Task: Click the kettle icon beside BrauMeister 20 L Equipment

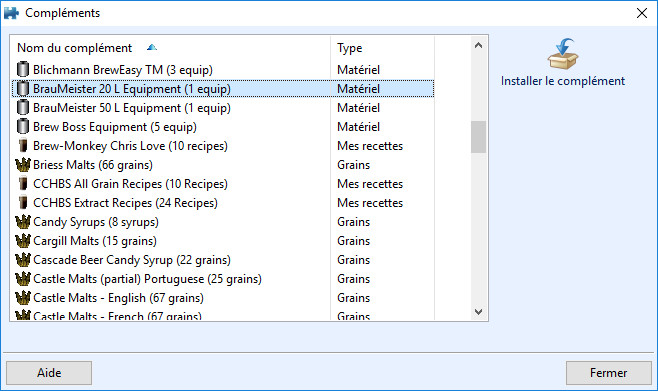Action: tap(23, 89)
